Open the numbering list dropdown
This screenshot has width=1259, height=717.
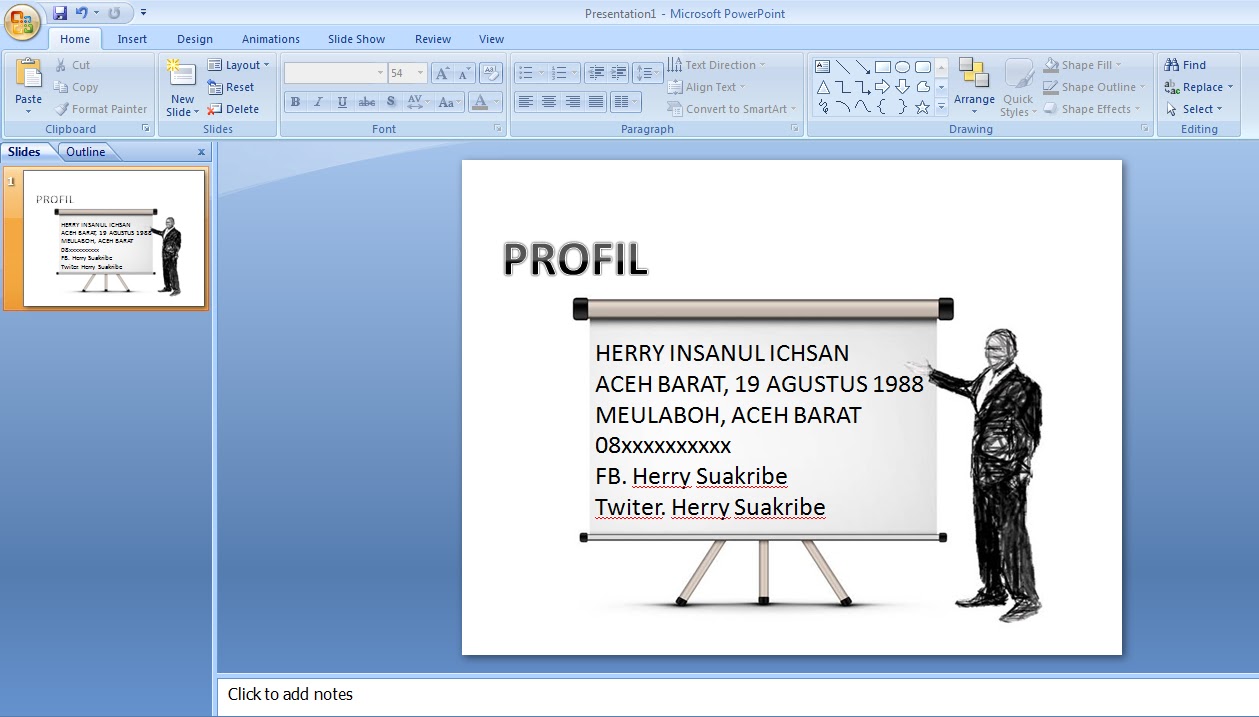click(574, 73)
